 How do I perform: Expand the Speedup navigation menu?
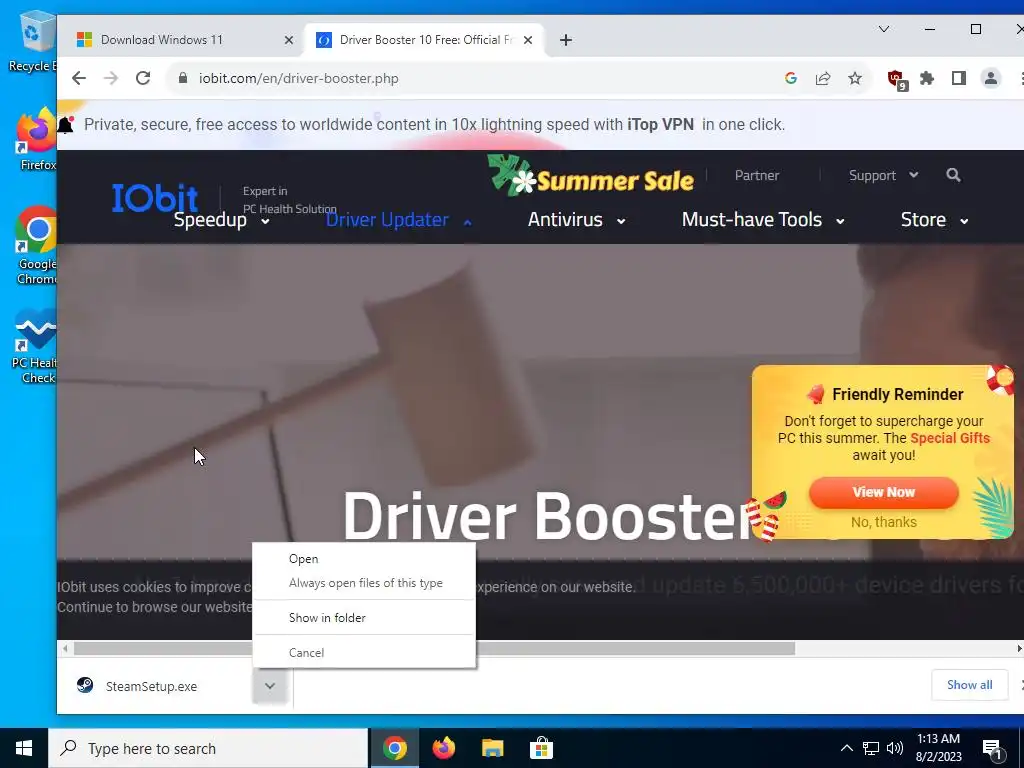(x=222, y=220)
